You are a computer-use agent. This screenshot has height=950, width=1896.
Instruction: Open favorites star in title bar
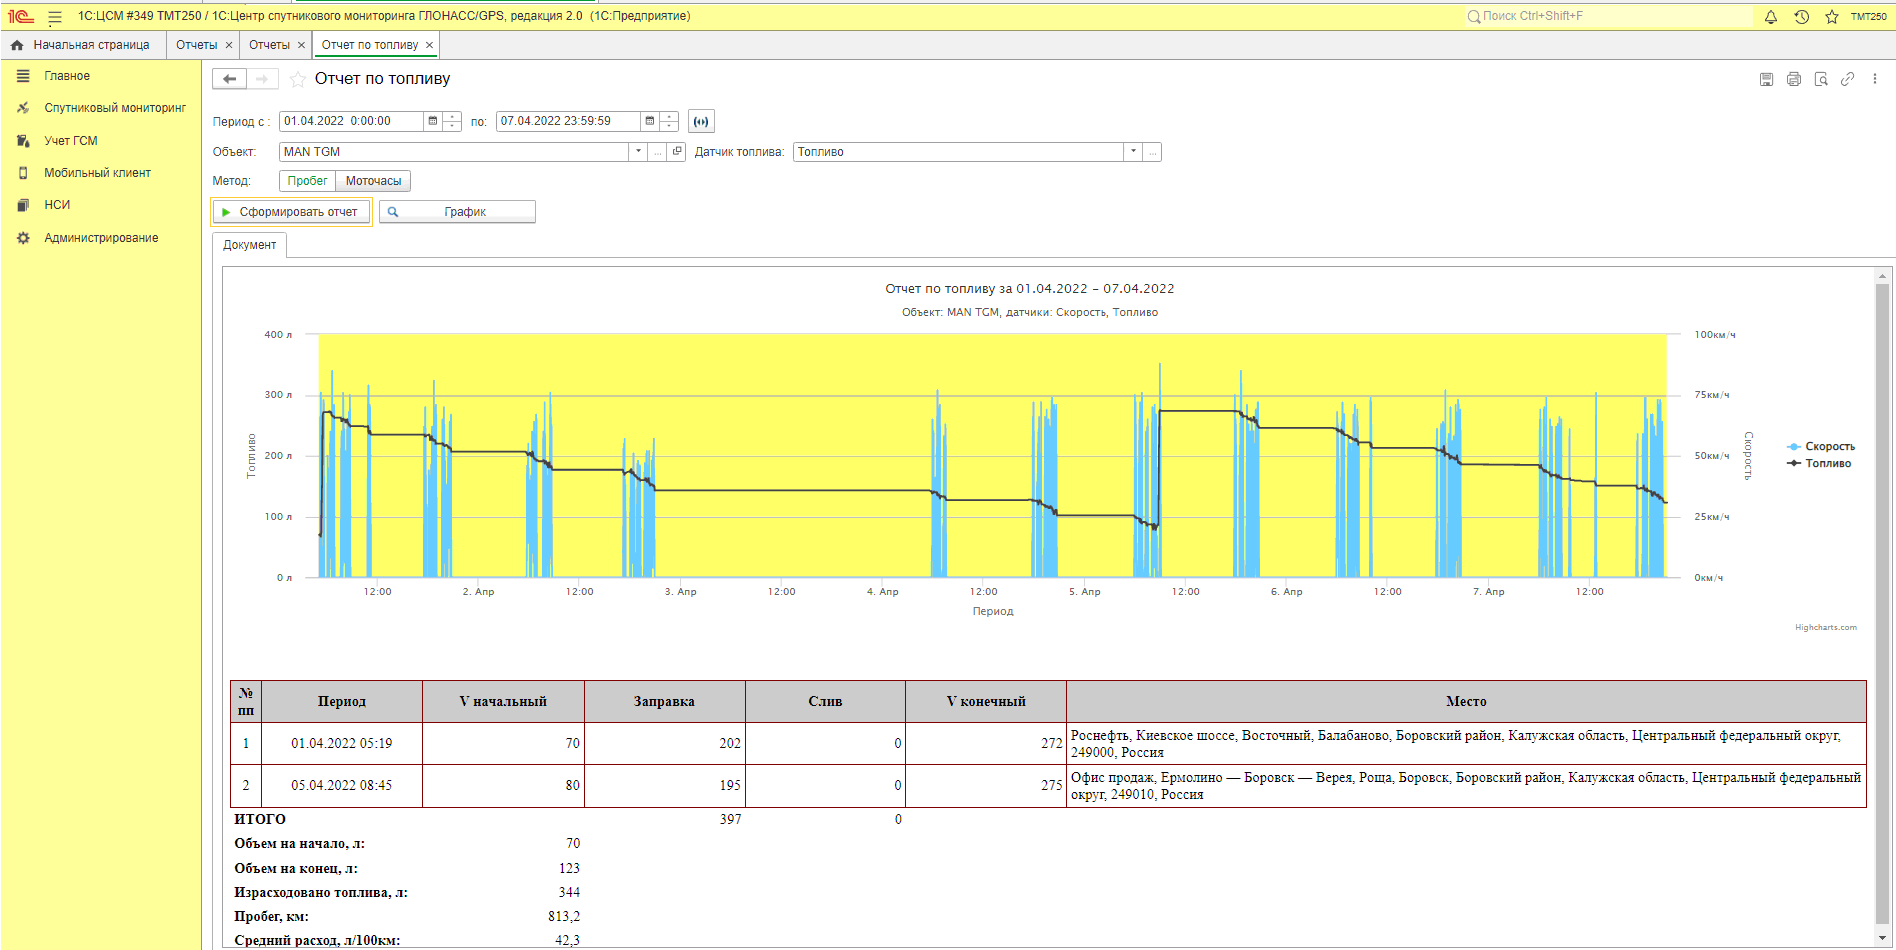(x=1831, y=17)
